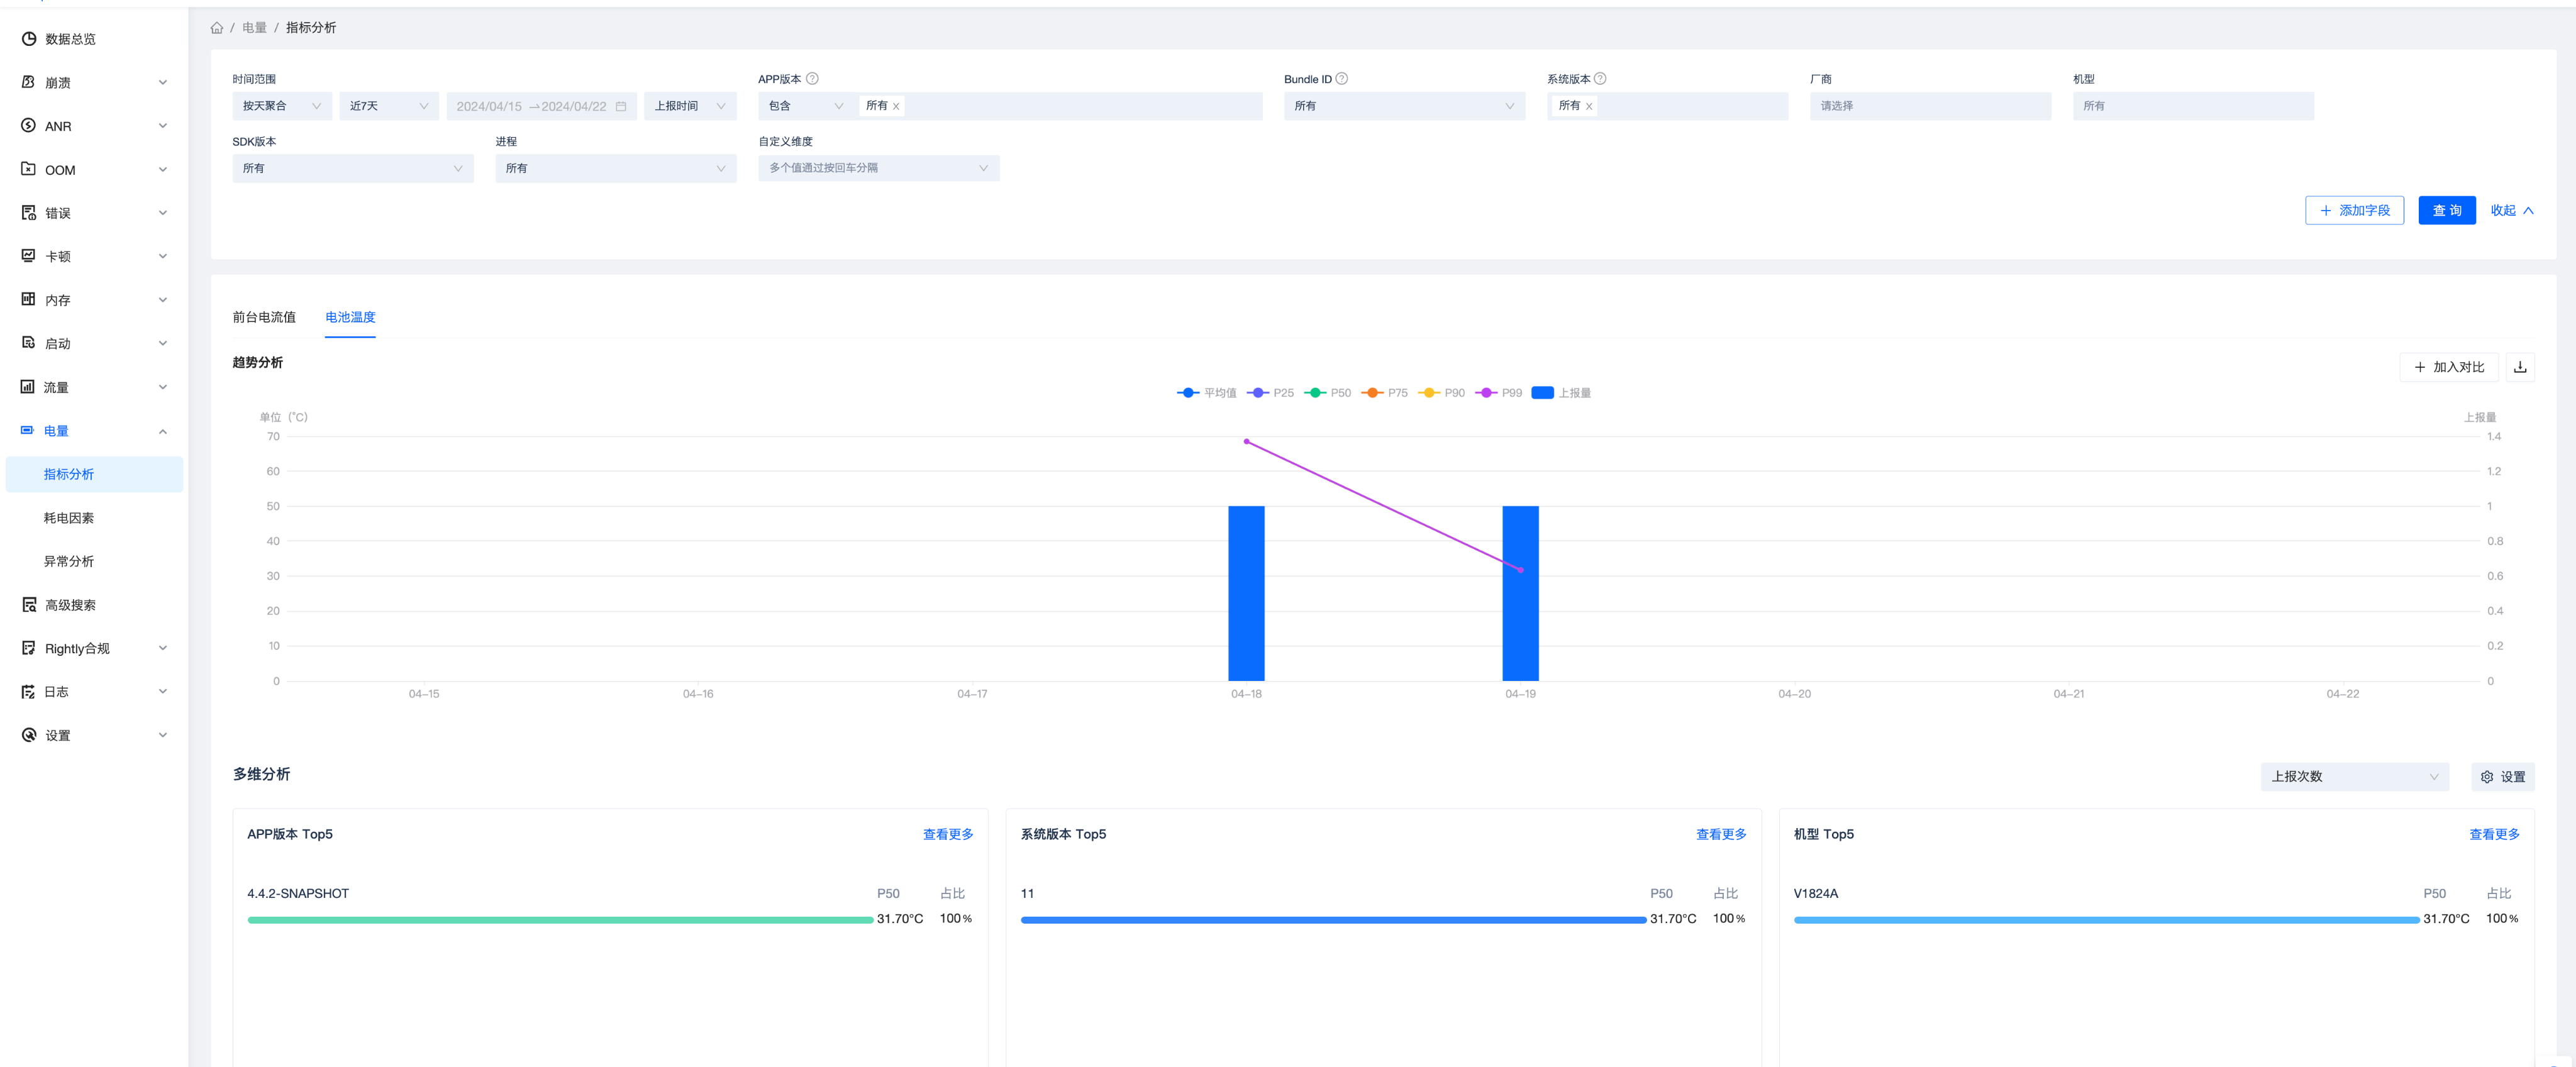
Task: Toggle the 上报量 bars in legend
Action: (1561, 393)
